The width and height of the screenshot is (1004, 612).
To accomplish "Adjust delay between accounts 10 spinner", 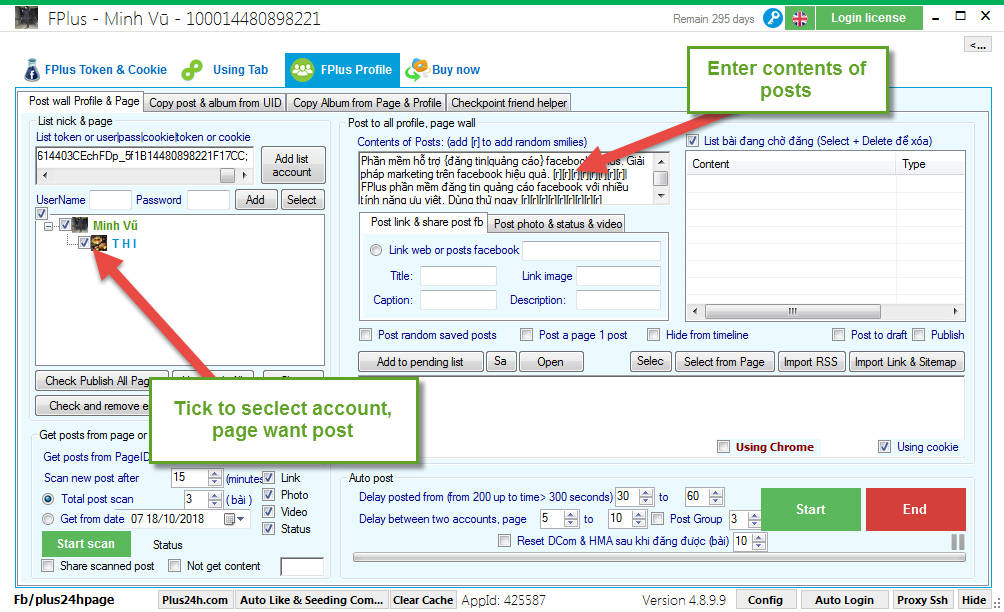I will pos(639,519).
